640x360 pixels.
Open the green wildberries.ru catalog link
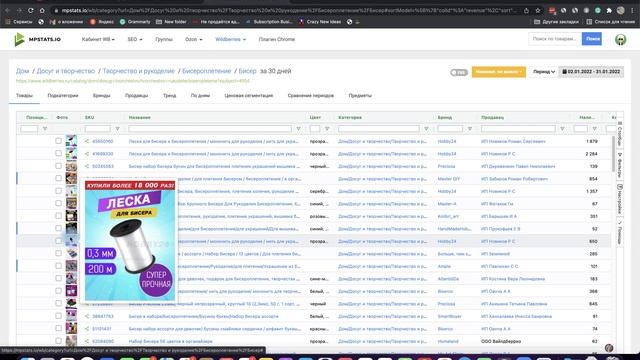pyautogui.click(x=133, y=81)
